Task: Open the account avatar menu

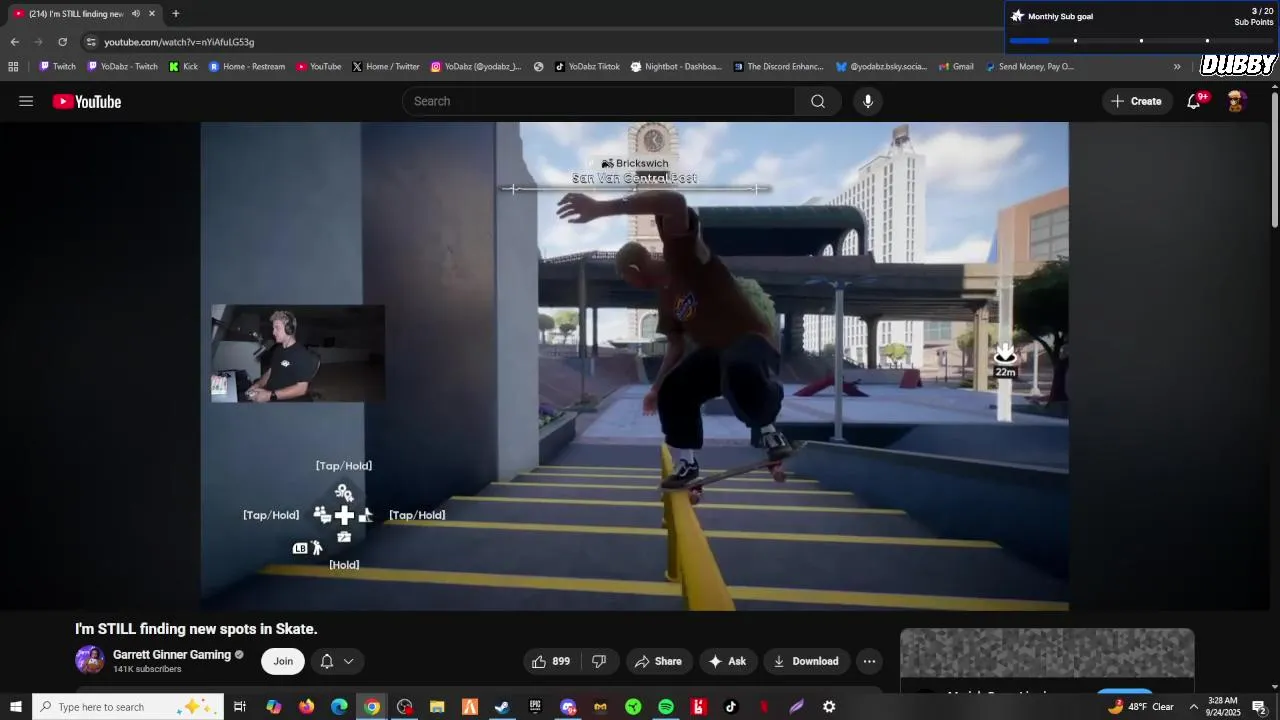Action: (x=1236, y=101)
